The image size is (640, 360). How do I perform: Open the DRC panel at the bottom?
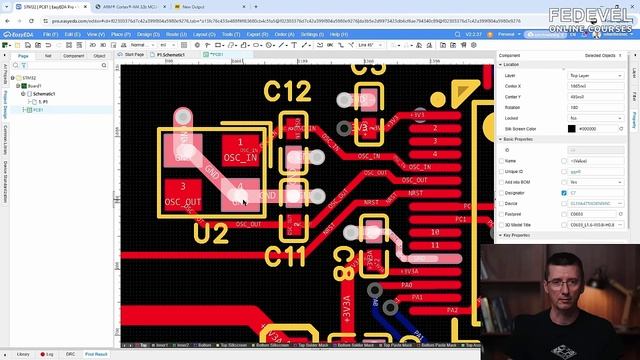pos(70,354)
